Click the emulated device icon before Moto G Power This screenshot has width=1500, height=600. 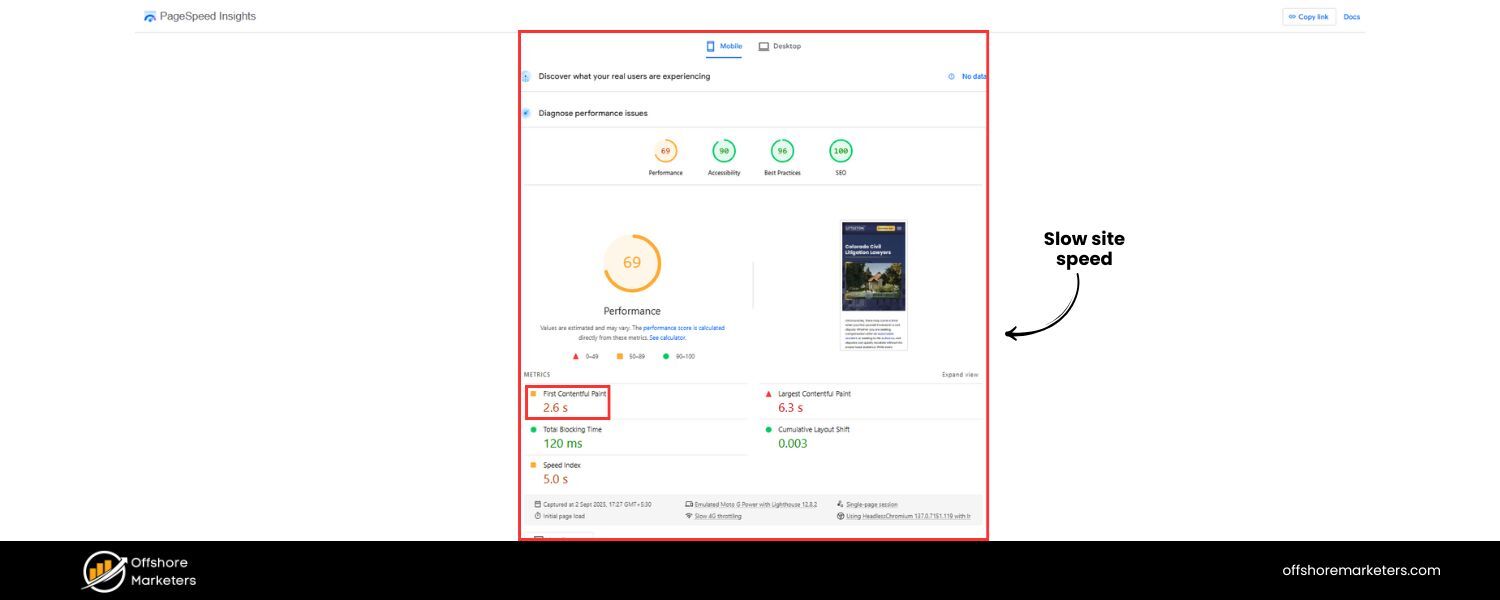(687, 505)
